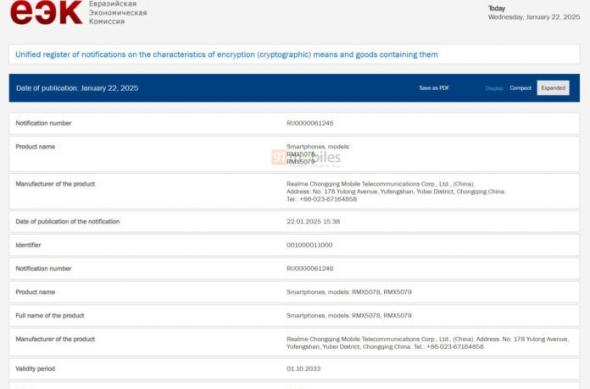Click the second Notification number label

(x=43, y=269)
